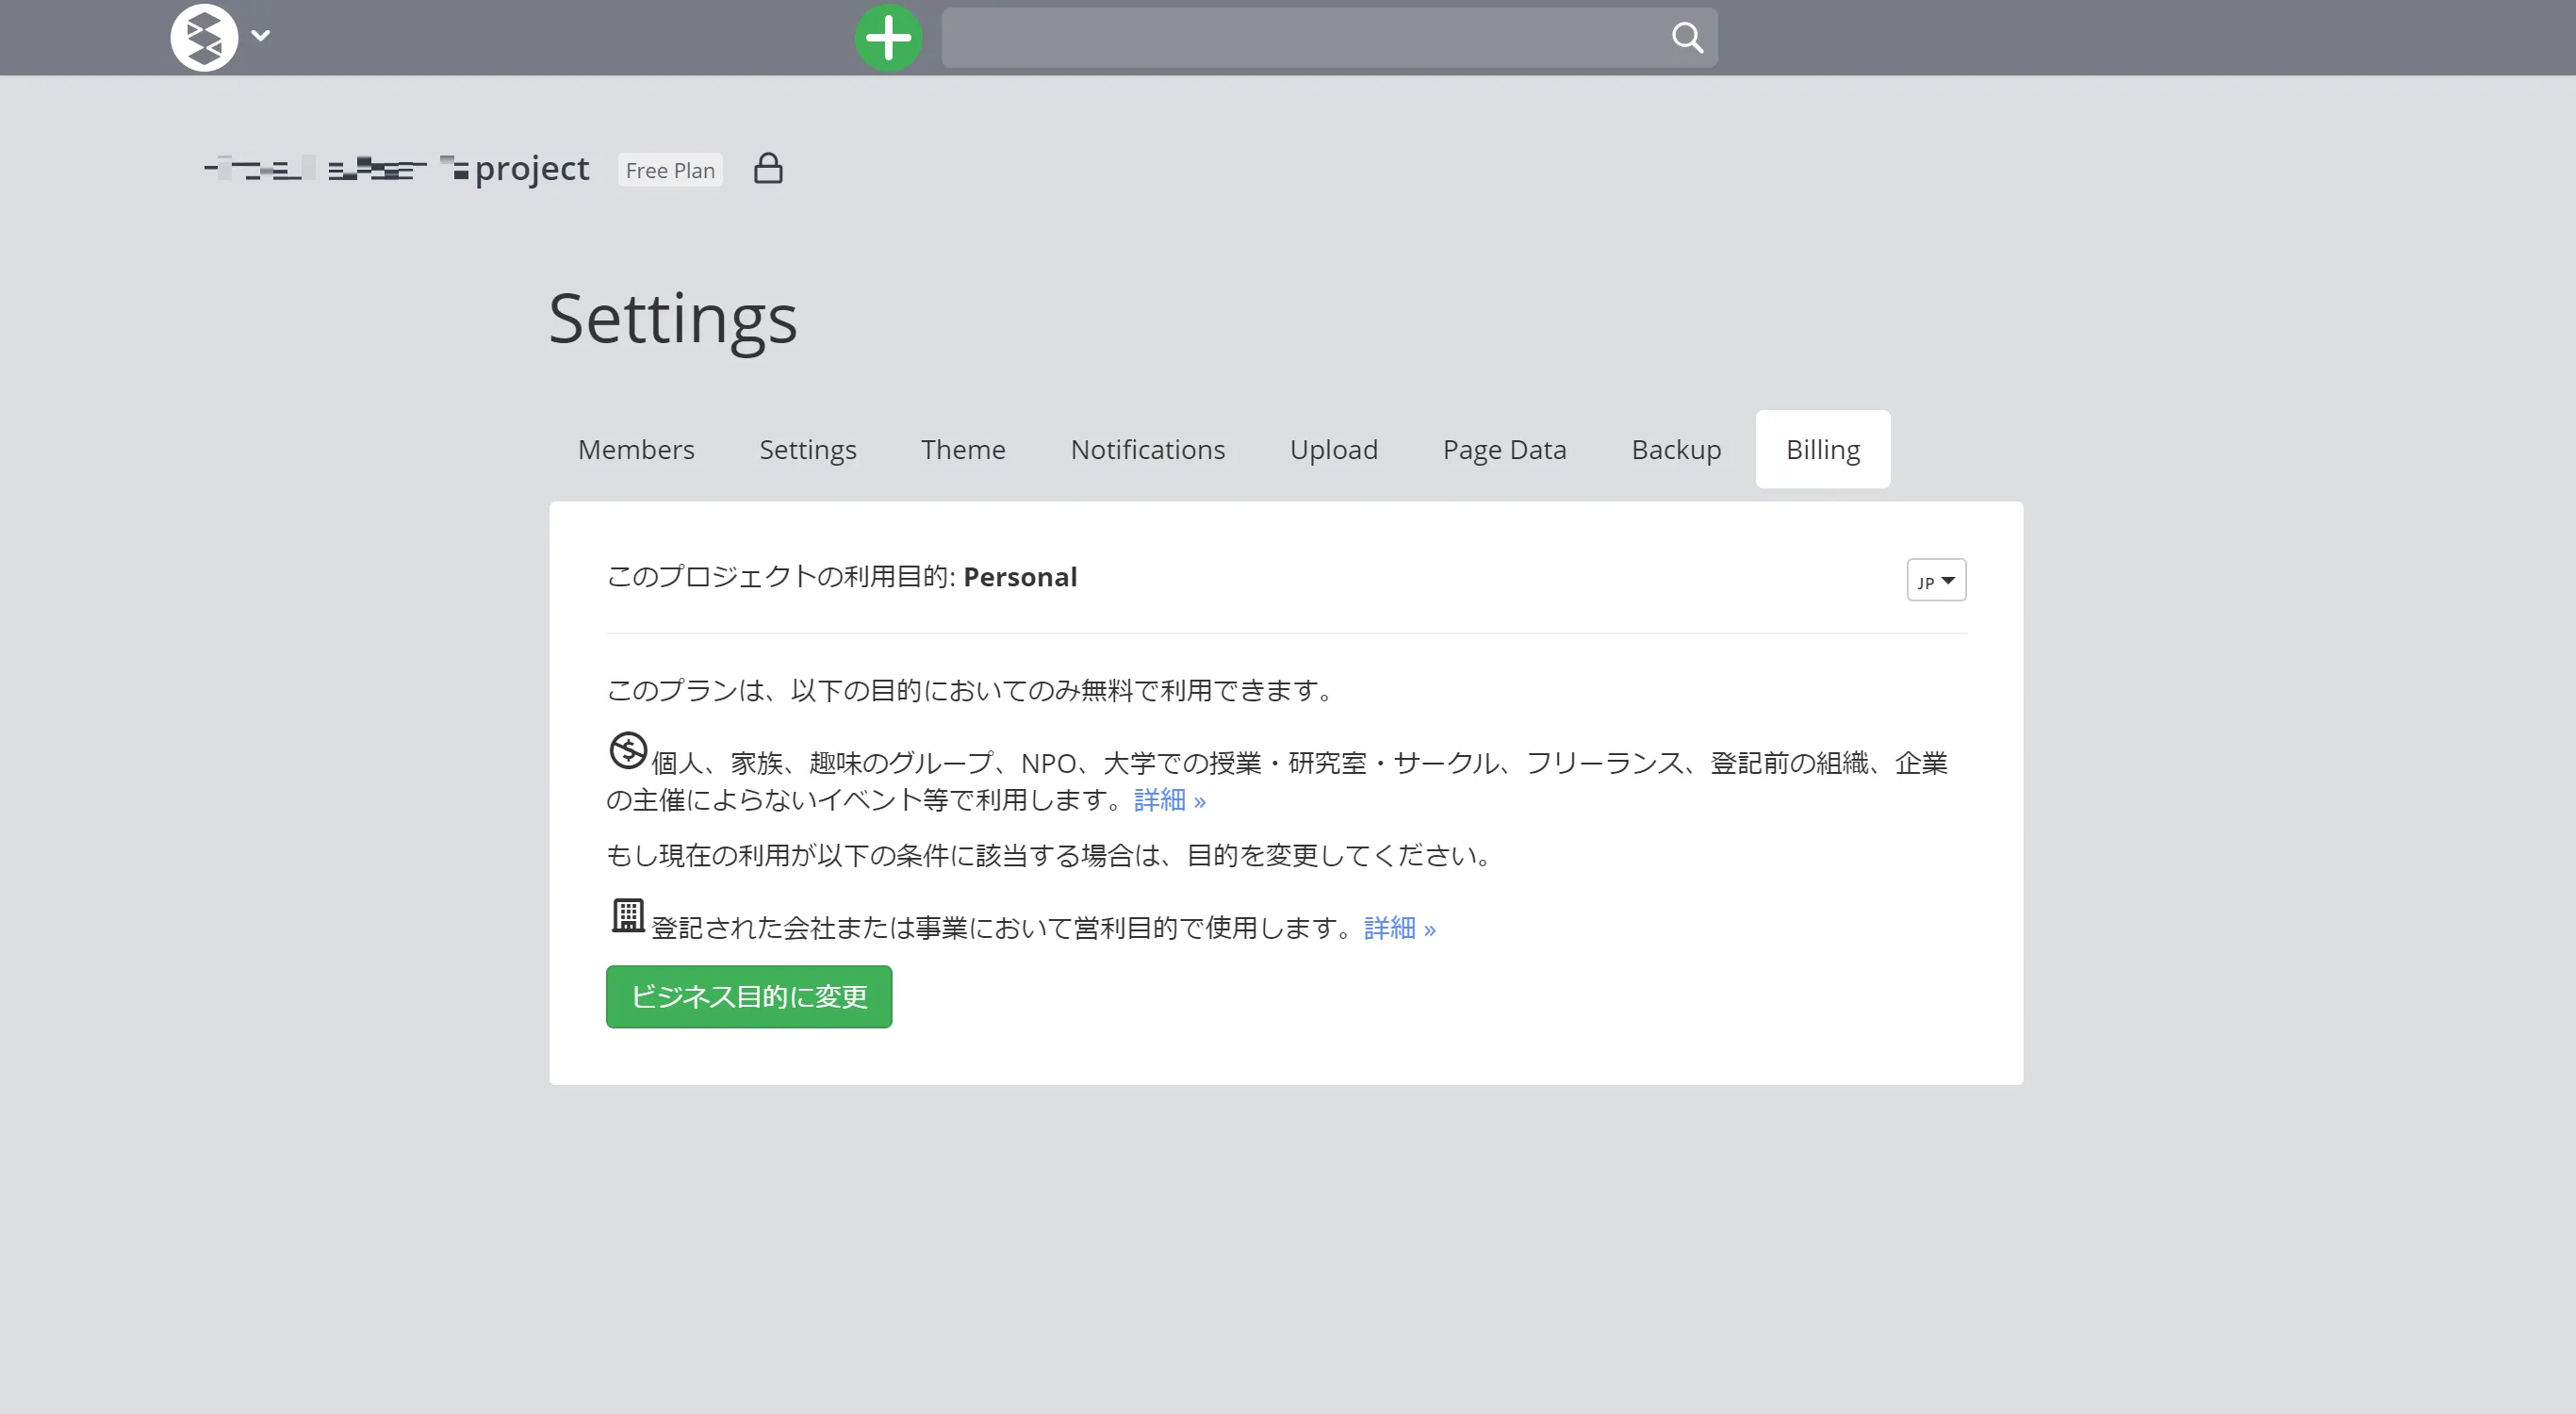Click the magnifier search icon

tap(1687, 38)
